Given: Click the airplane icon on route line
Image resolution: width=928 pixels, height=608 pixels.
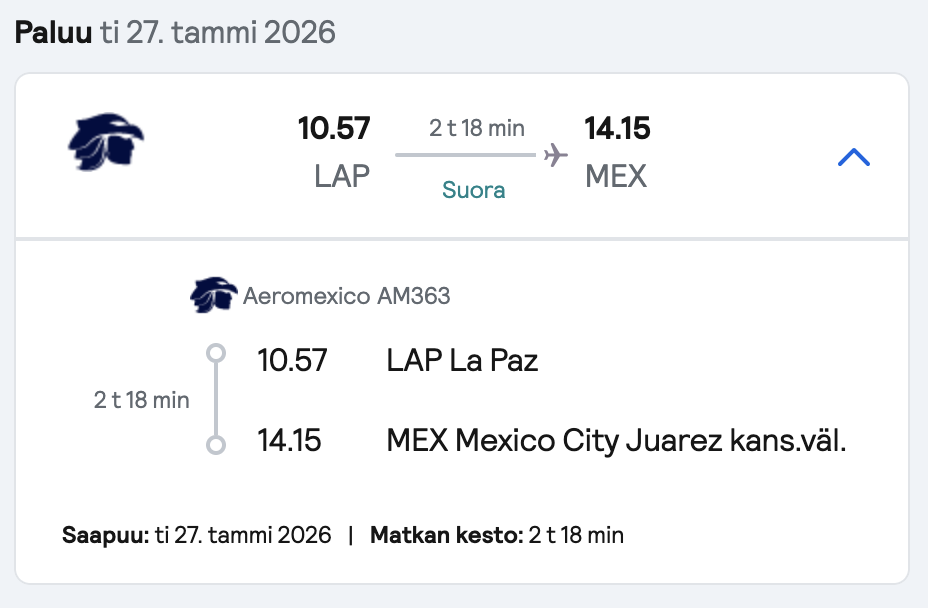Looking at the screenshot, I should point(556,155).
